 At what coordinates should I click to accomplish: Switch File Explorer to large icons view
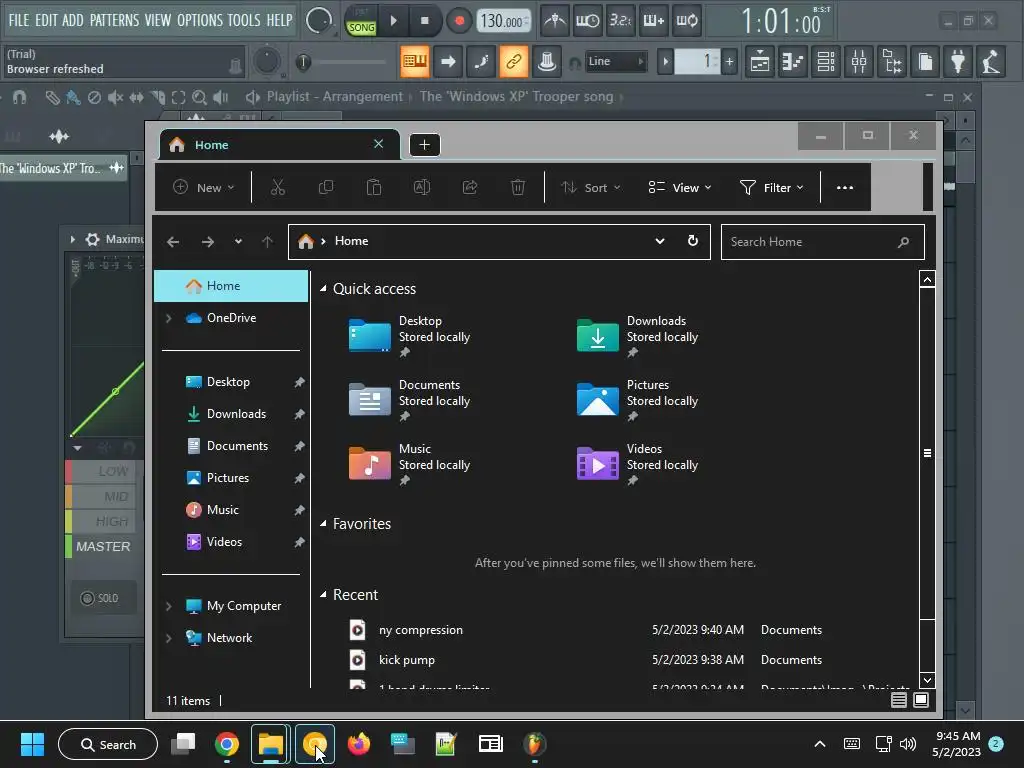921,700
